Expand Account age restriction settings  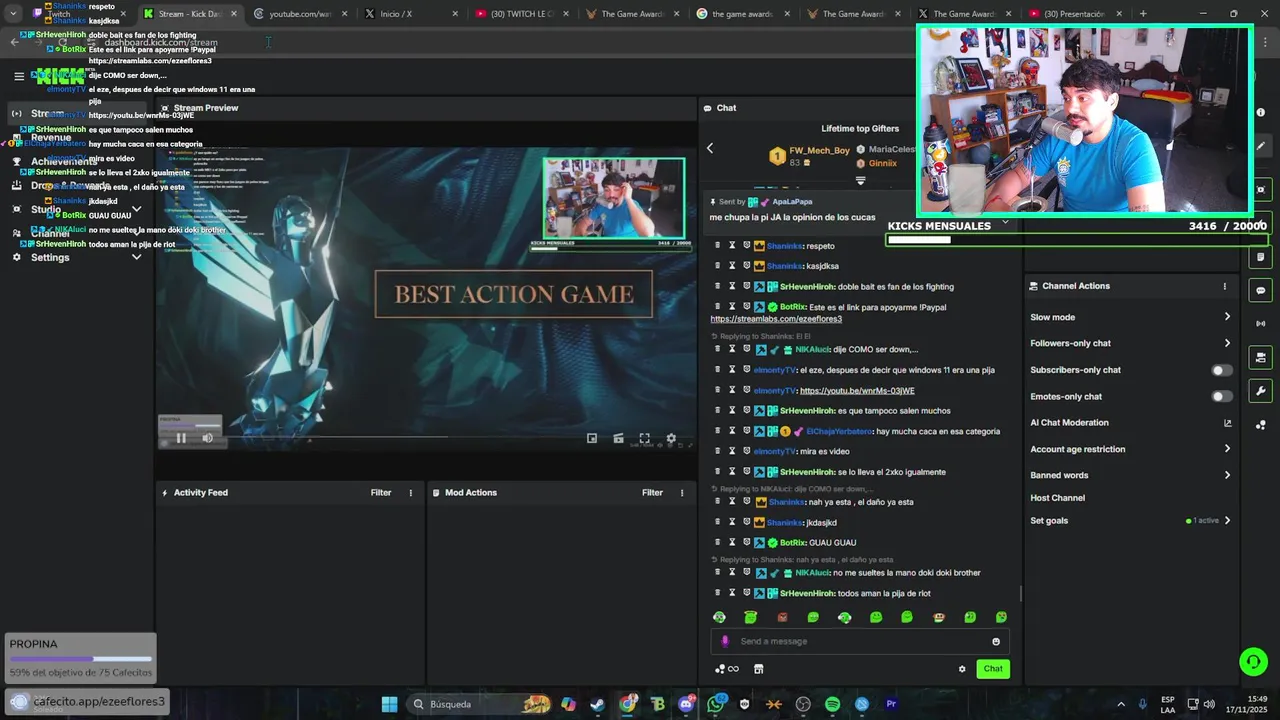(1130, 449)
